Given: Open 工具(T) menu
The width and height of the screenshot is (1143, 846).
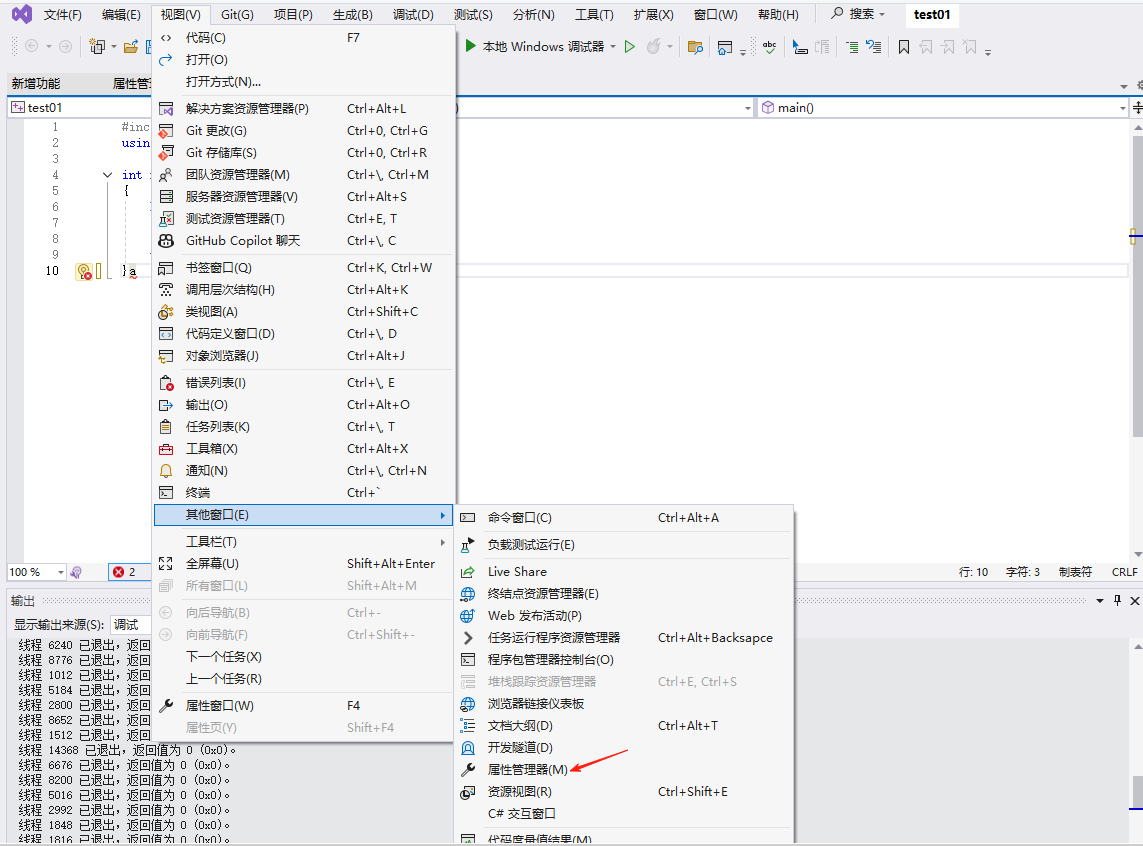Looking at the screenshot, I should point(594,15).
